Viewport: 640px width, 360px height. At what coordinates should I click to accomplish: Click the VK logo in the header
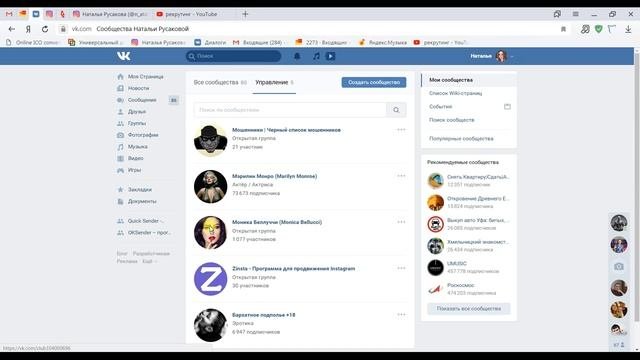124,56
